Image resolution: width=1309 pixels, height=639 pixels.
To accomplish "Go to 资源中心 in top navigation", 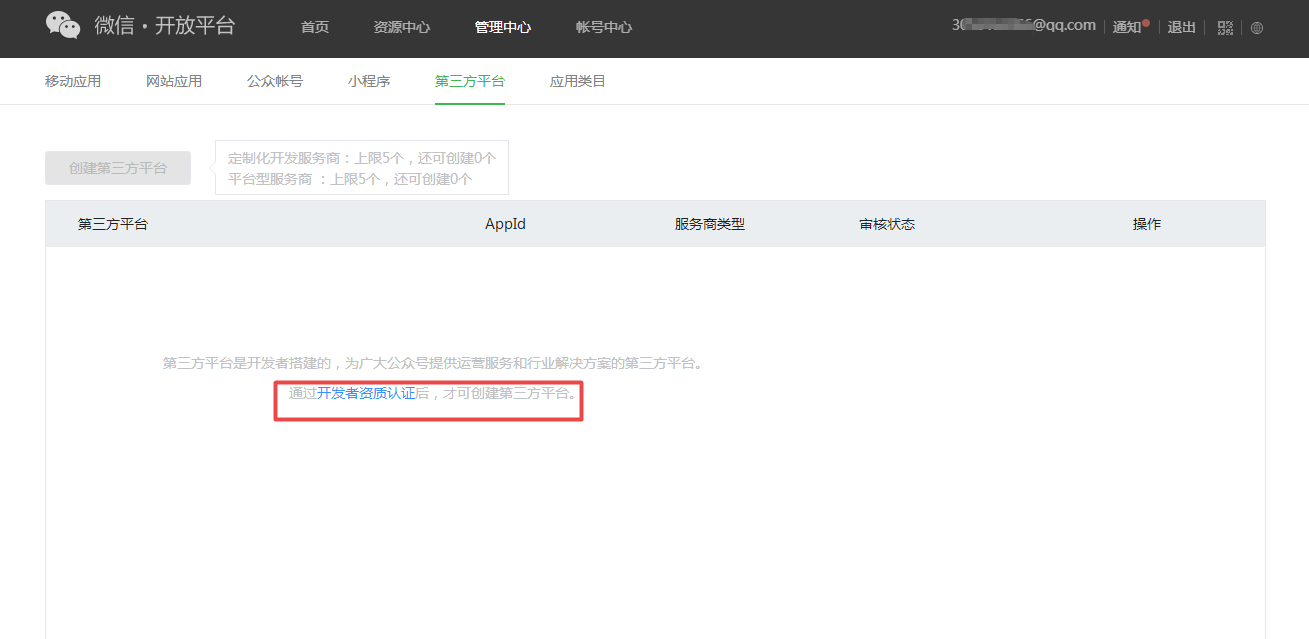I will (x=402, y=27).
